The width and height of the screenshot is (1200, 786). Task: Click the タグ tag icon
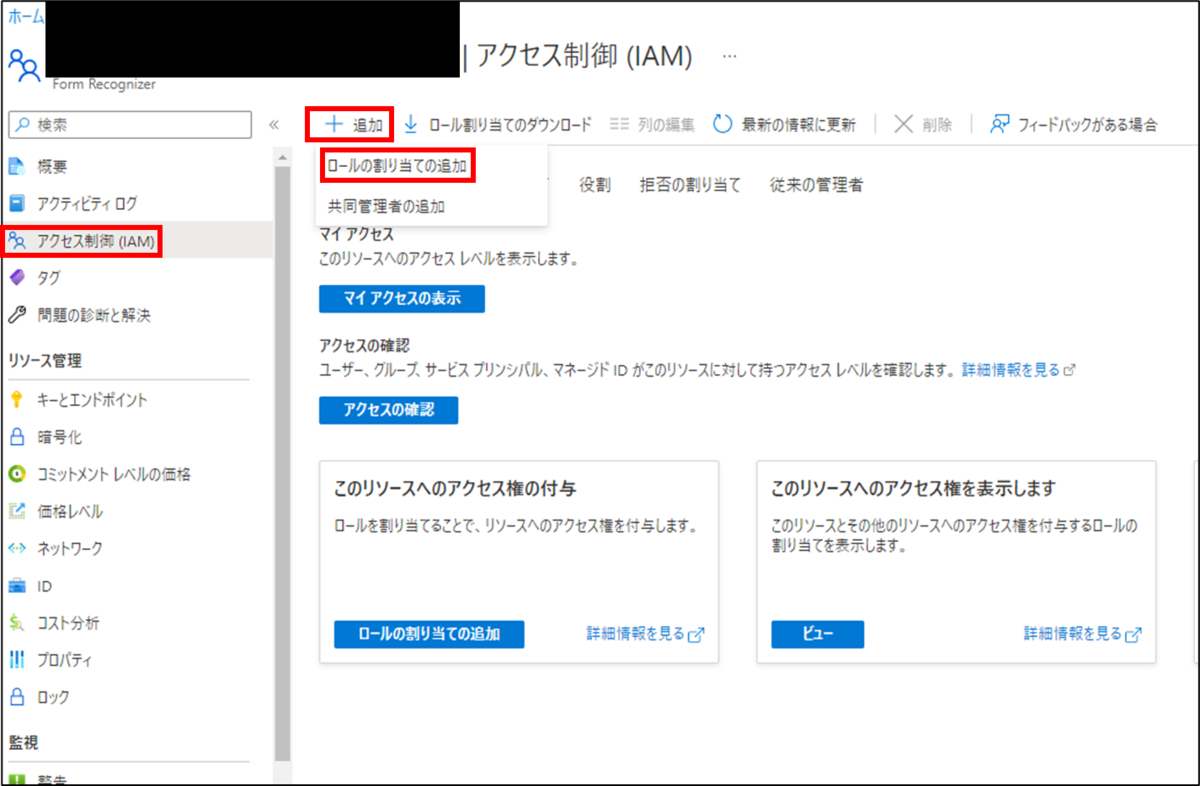(17, 278)
